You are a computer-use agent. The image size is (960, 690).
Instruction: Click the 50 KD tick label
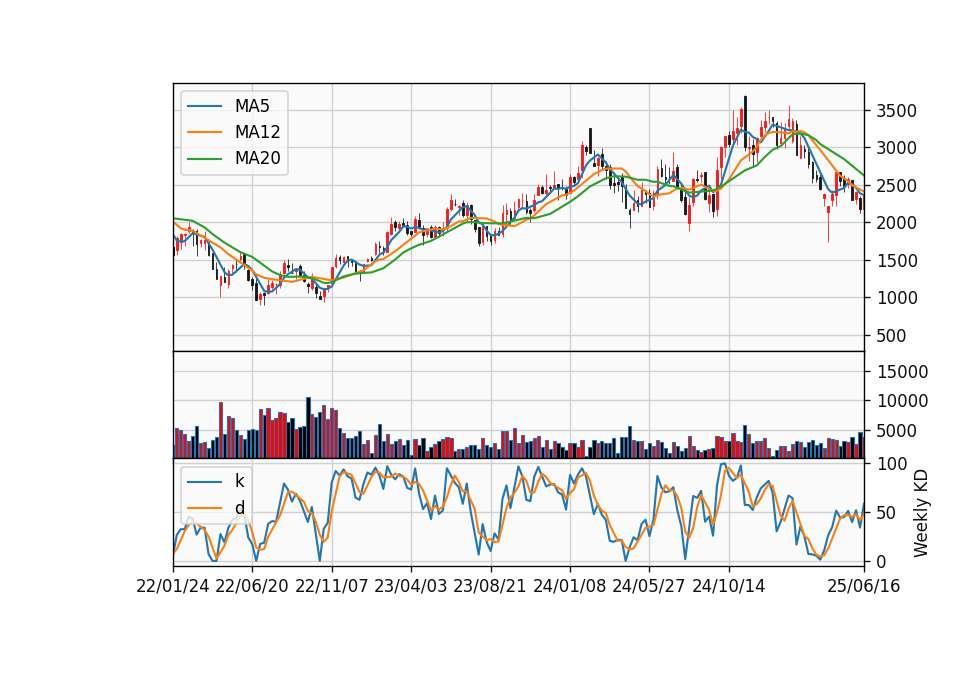(x=887, y=513)
